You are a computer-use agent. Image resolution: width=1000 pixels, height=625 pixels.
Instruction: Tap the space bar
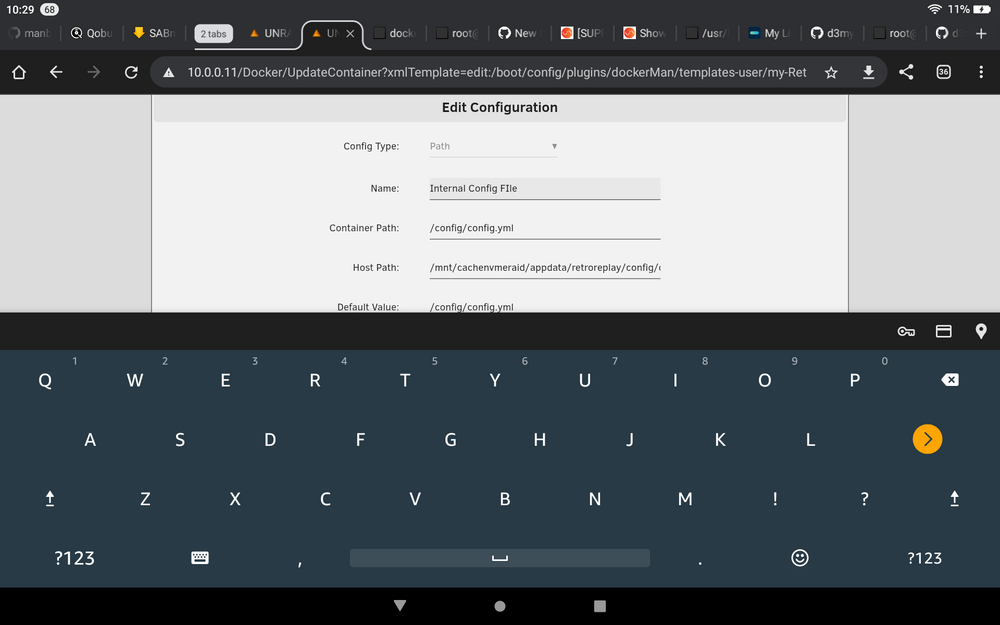(500, 558)
